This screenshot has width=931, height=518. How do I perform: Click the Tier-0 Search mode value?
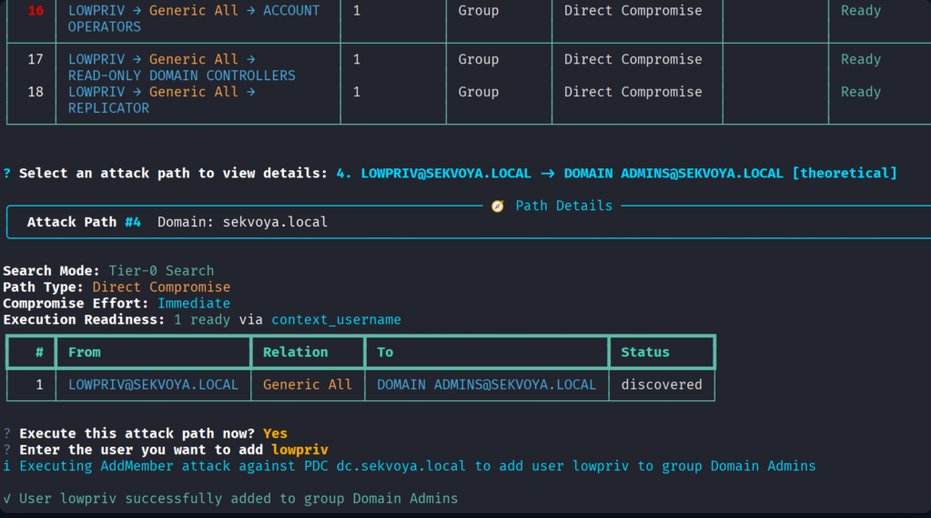click(161, 271)
